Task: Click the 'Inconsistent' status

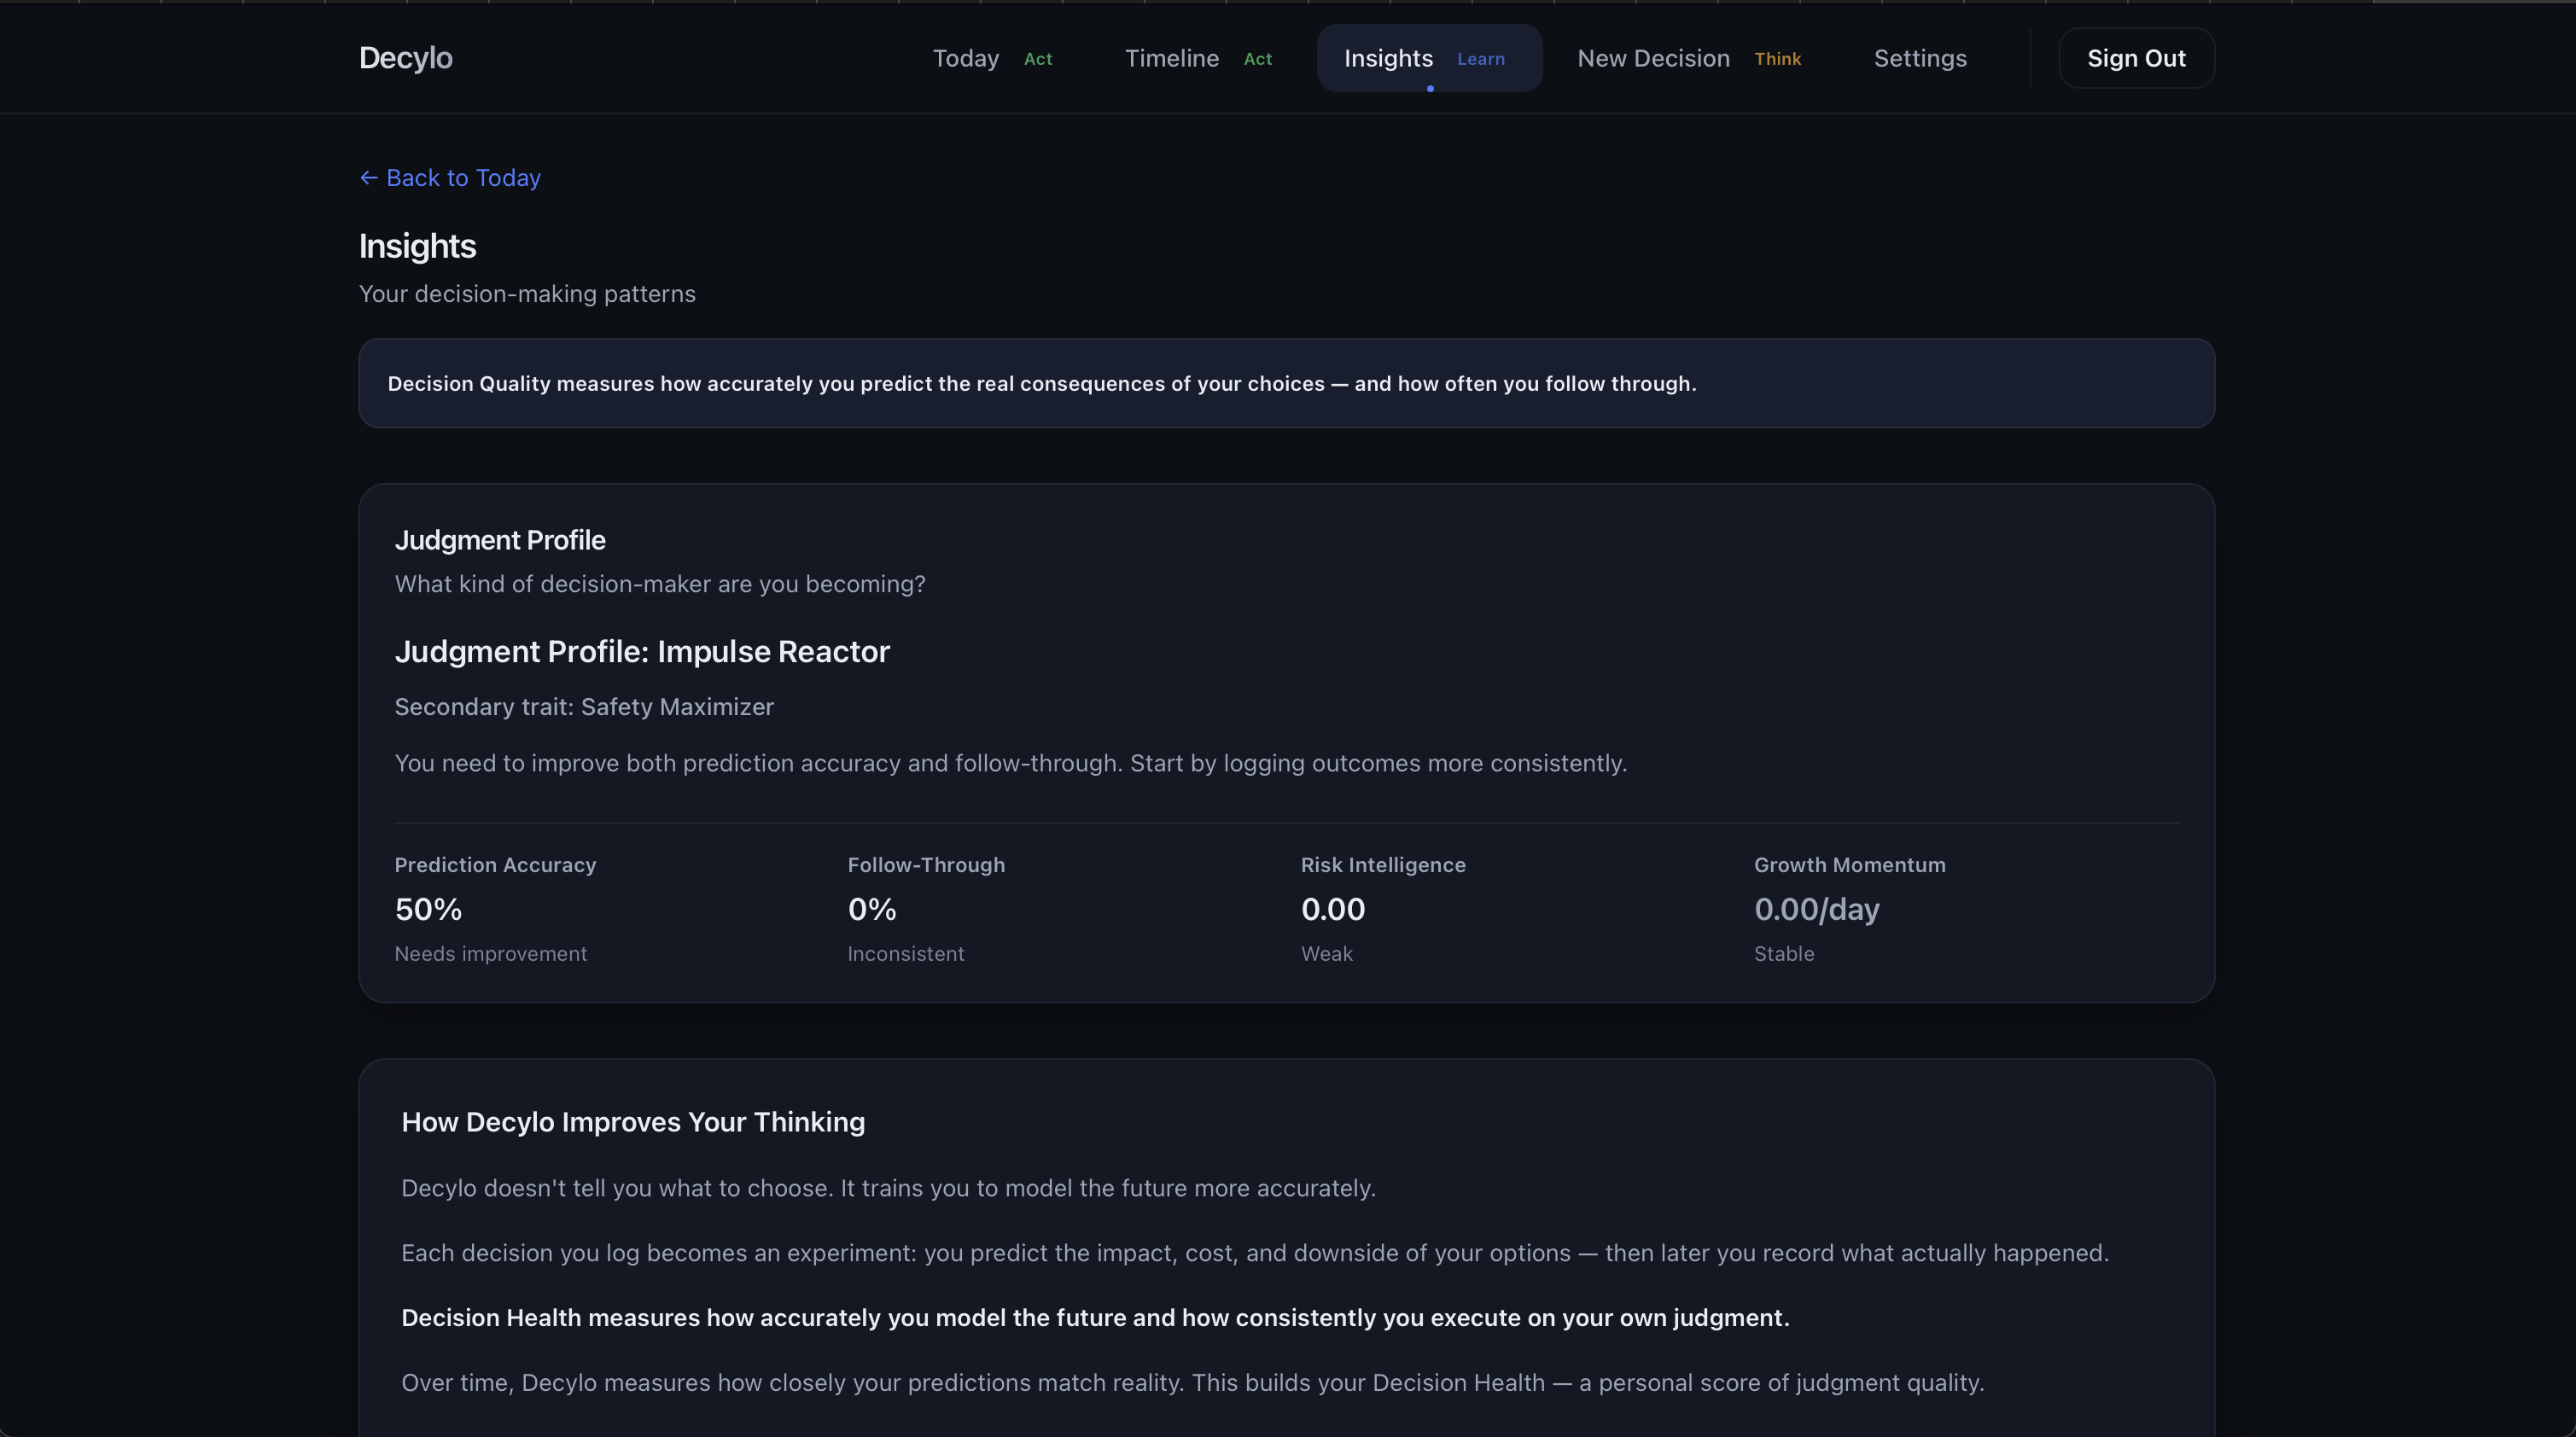Action: [906, 954]
